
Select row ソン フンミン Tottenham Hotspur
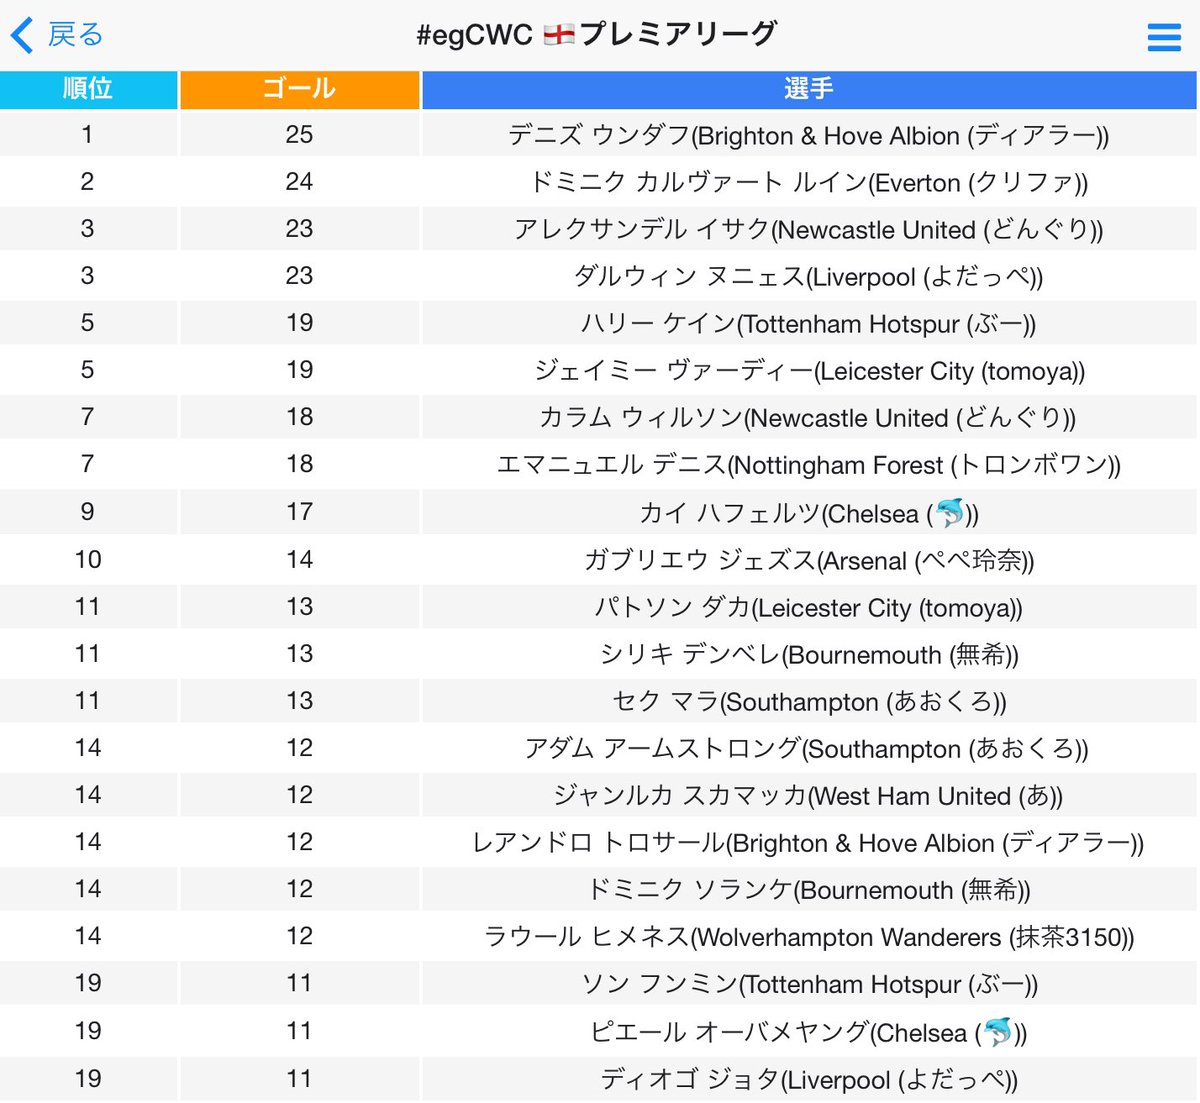600,982
